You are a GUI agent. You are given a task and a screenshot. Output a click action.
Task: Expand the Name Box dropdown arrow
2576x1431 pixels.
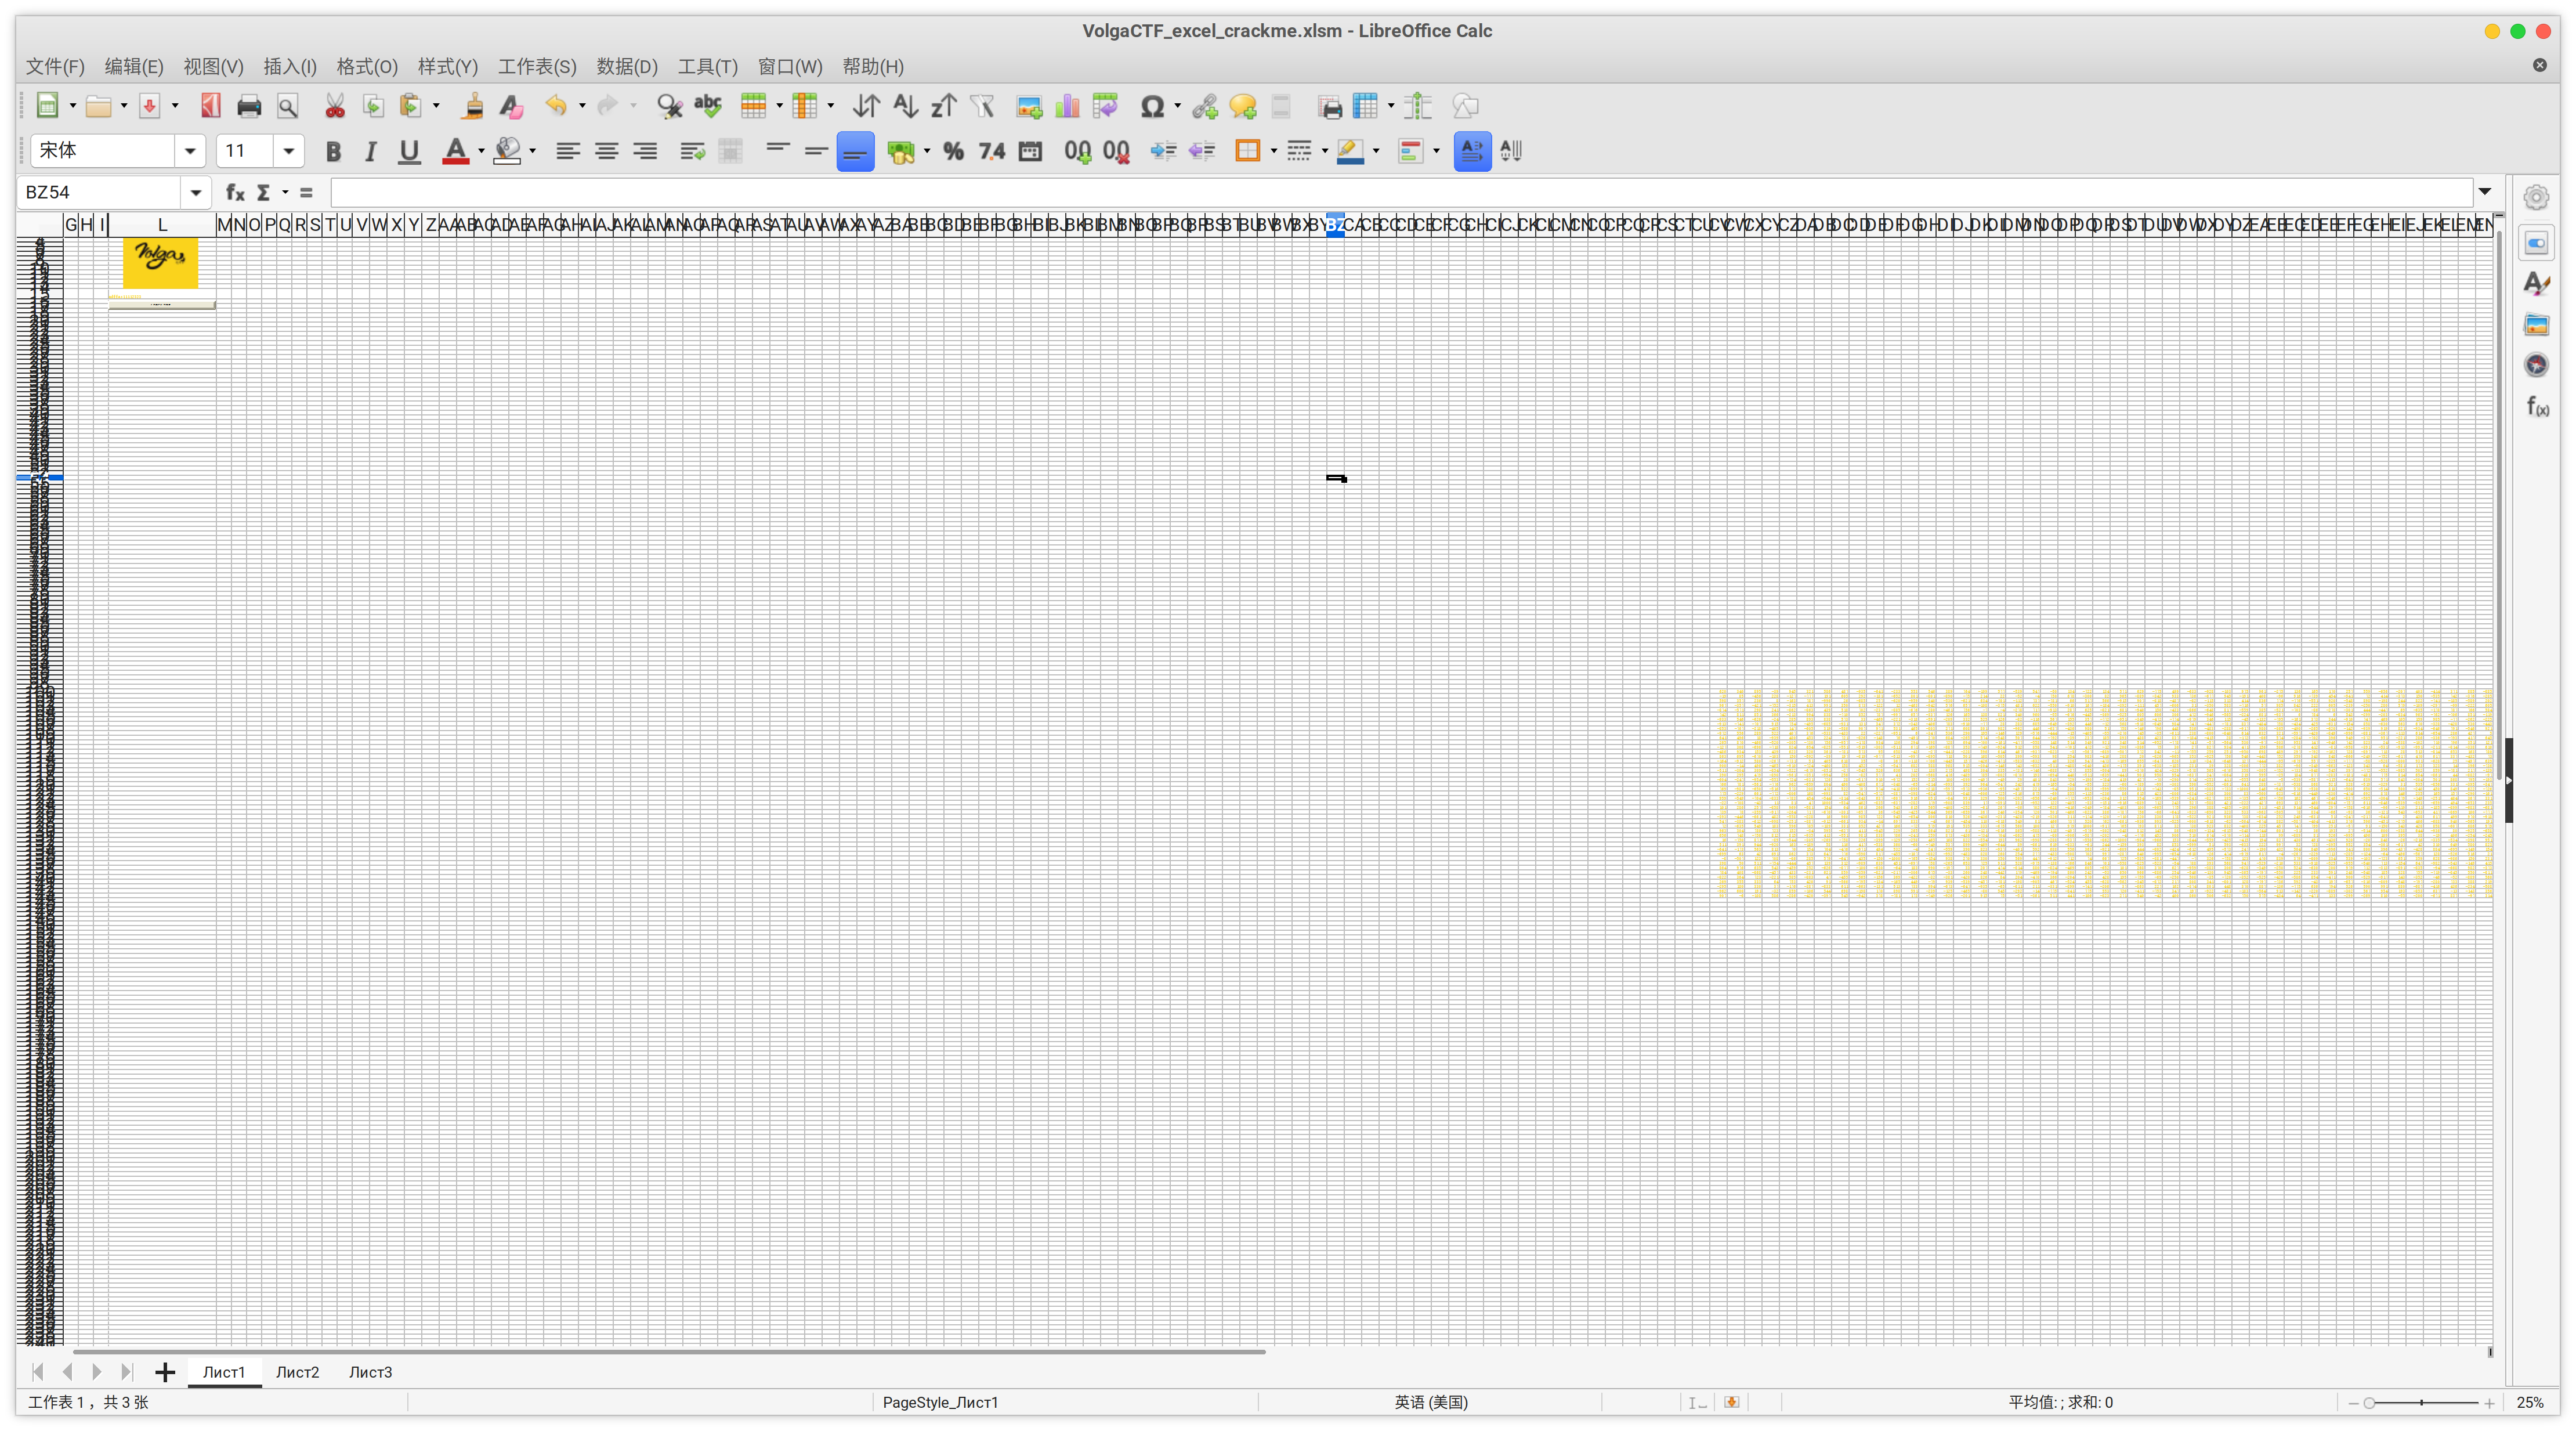tap(195, 192)
